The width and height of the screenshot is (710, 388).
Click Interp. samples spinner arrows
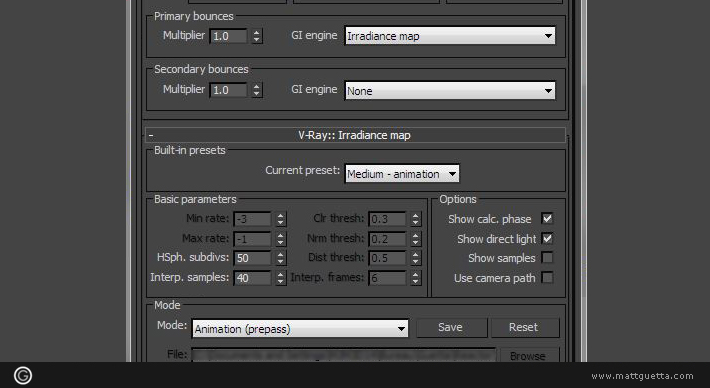click(281, 278)
